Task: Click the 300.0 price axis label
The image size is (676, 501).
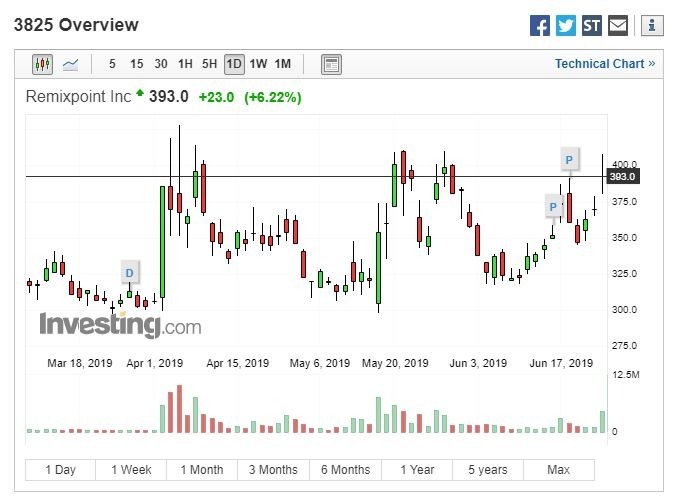Action: (x=624, y=310)
